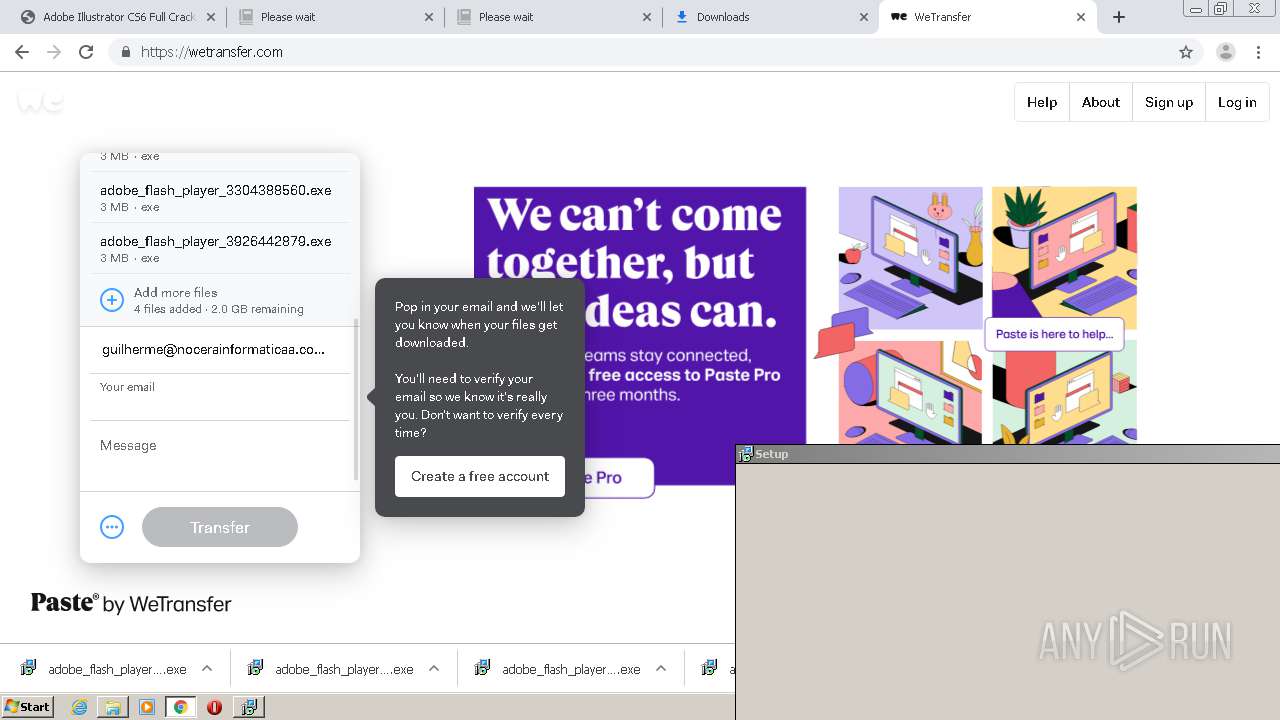Click 'Paste is here to help...' bubble
The image size is (1280, 720).
(x=1054, y=334)
